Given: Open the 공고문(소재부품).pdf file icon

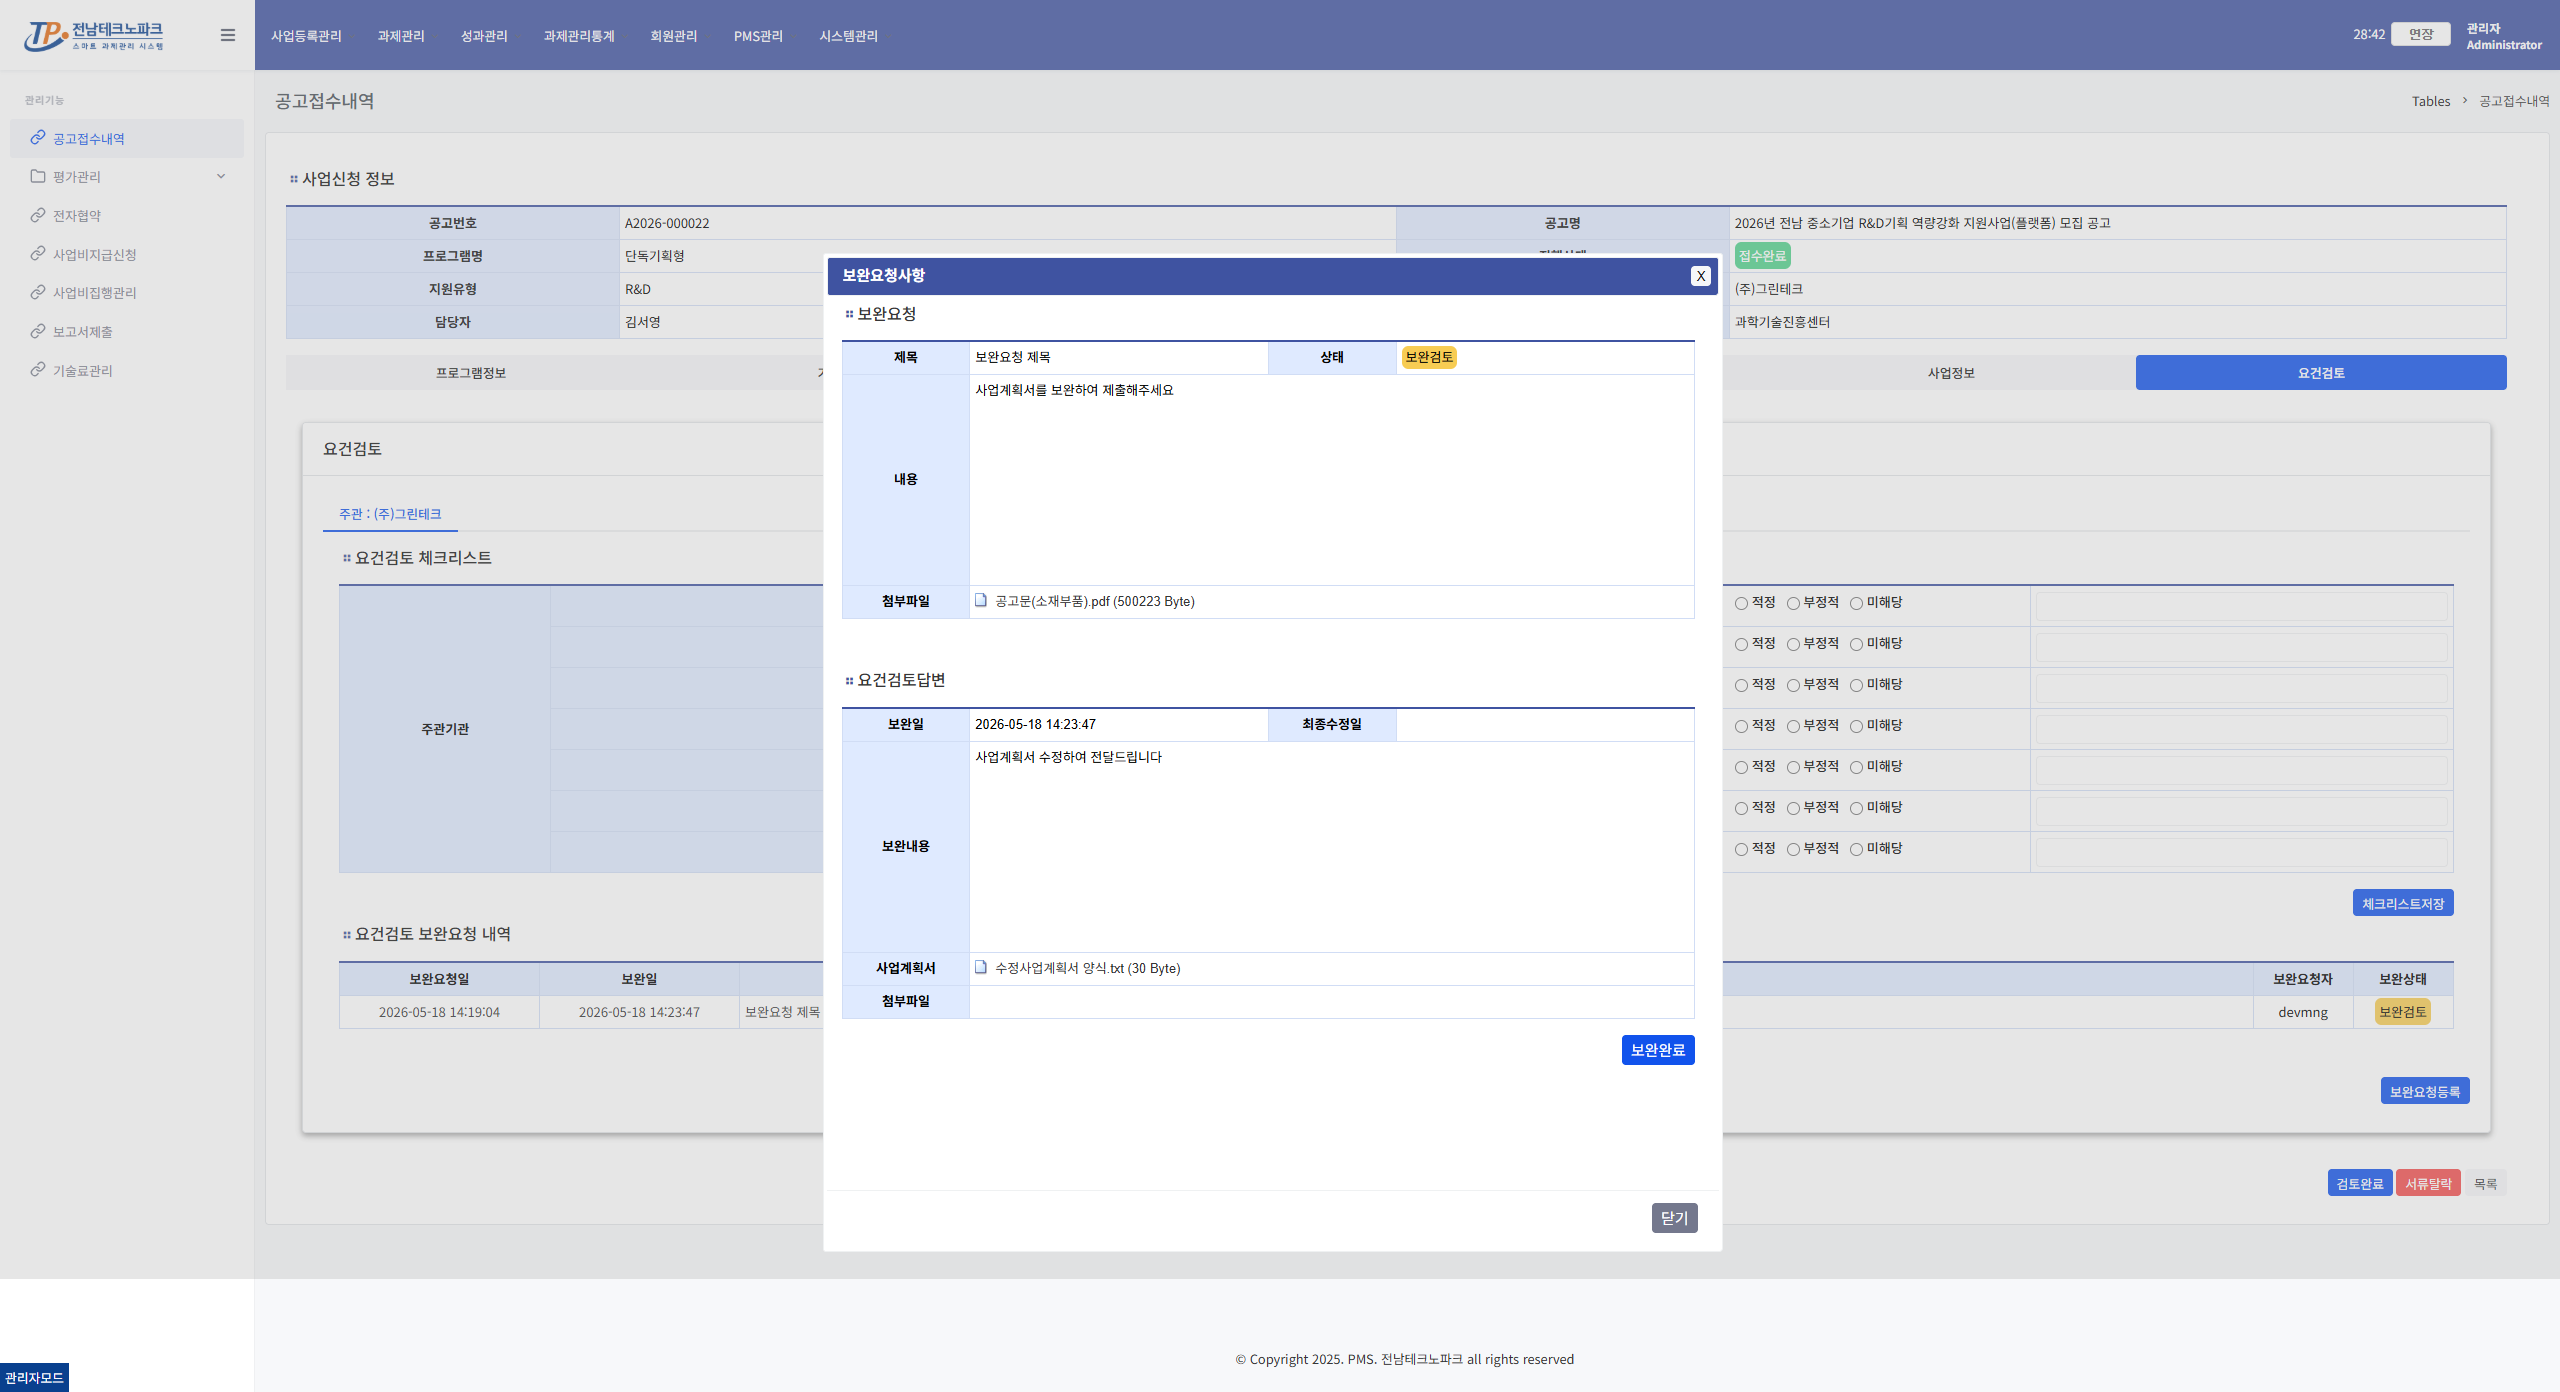Looking at the screenshot, I should (x=981, y=600).
